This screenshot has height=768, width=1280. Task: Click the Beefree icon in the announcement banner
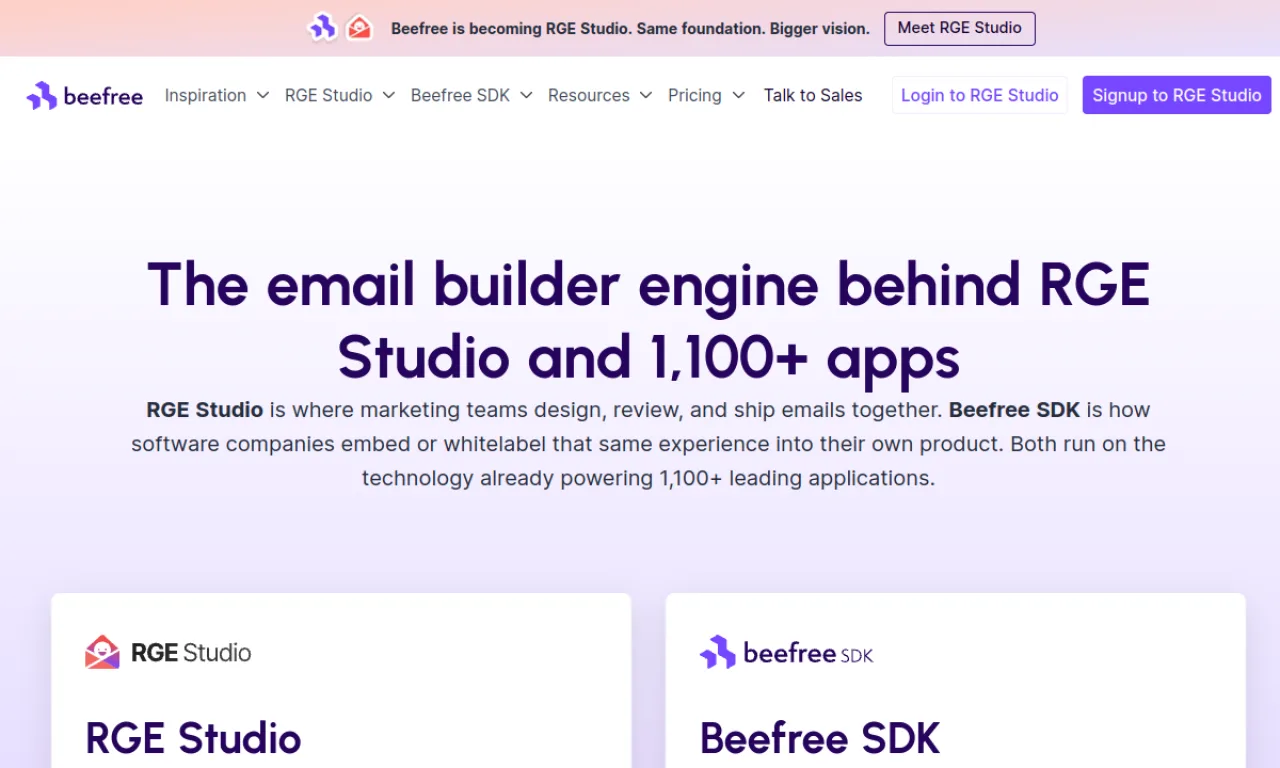[x=322, y=28]
